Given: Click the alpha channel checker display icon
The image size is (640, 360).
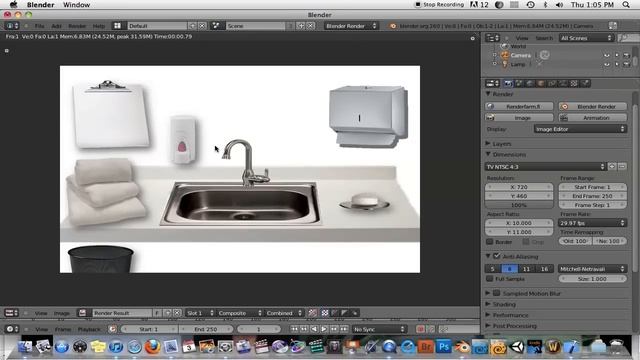Looking at the screenshot, I should [x=325, y=313].
